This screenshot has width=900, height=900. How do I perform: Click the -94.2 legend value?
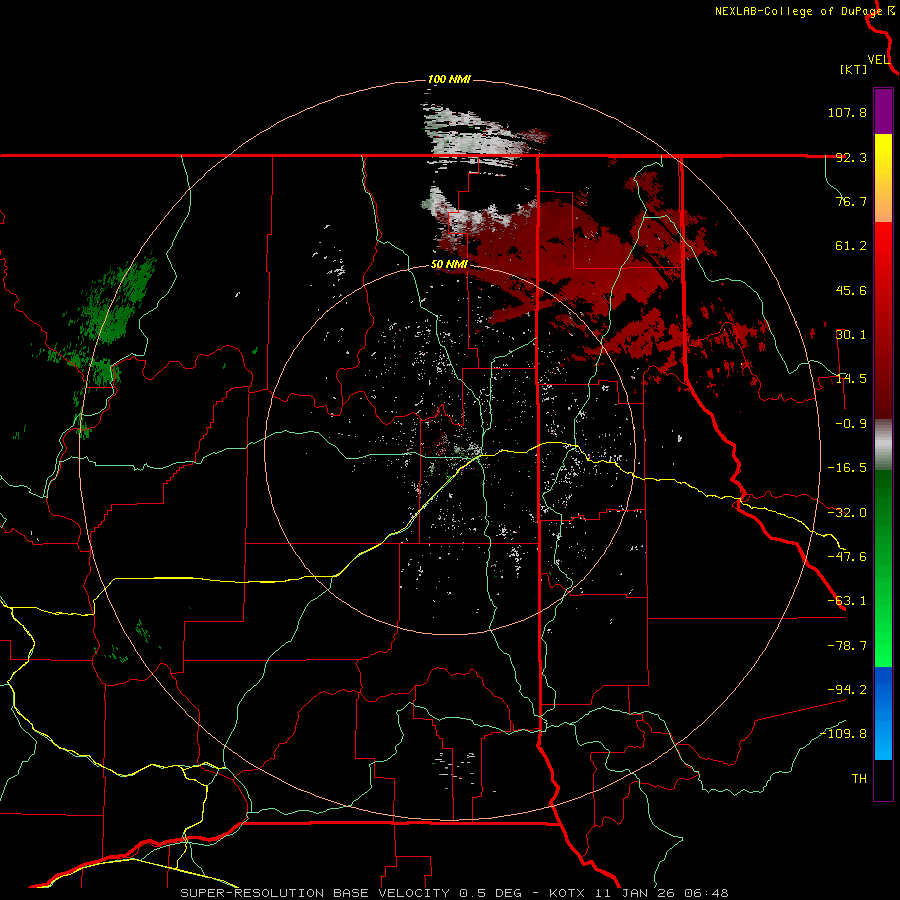pos(847,689)
